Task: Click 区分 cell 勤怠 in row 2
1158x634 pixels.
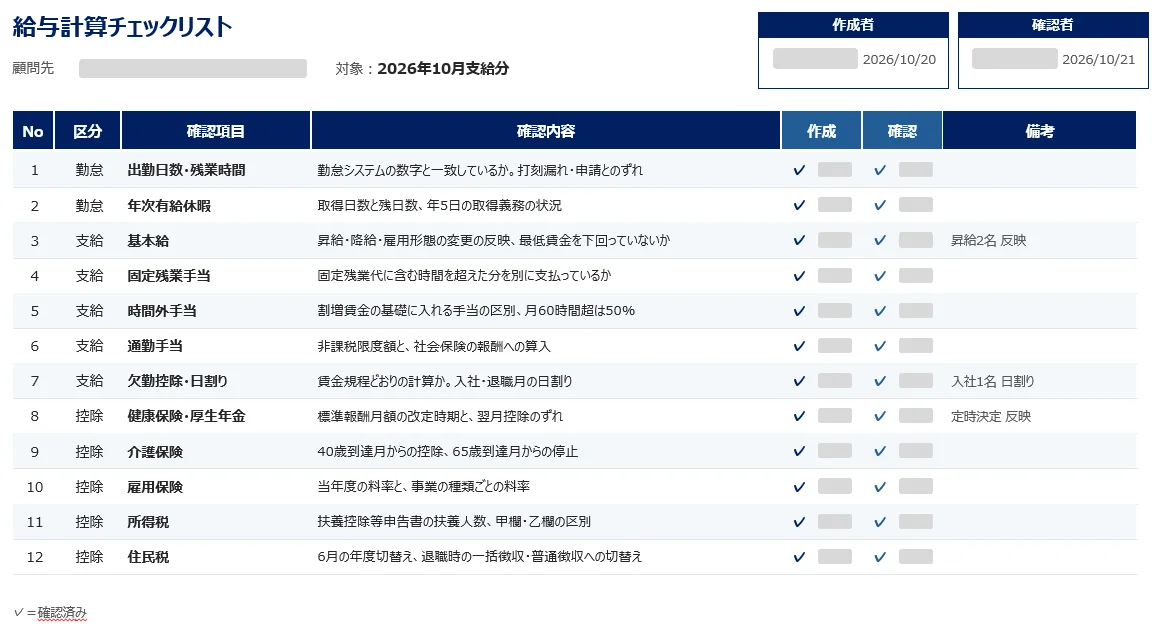Action: (x=89, y=205)
